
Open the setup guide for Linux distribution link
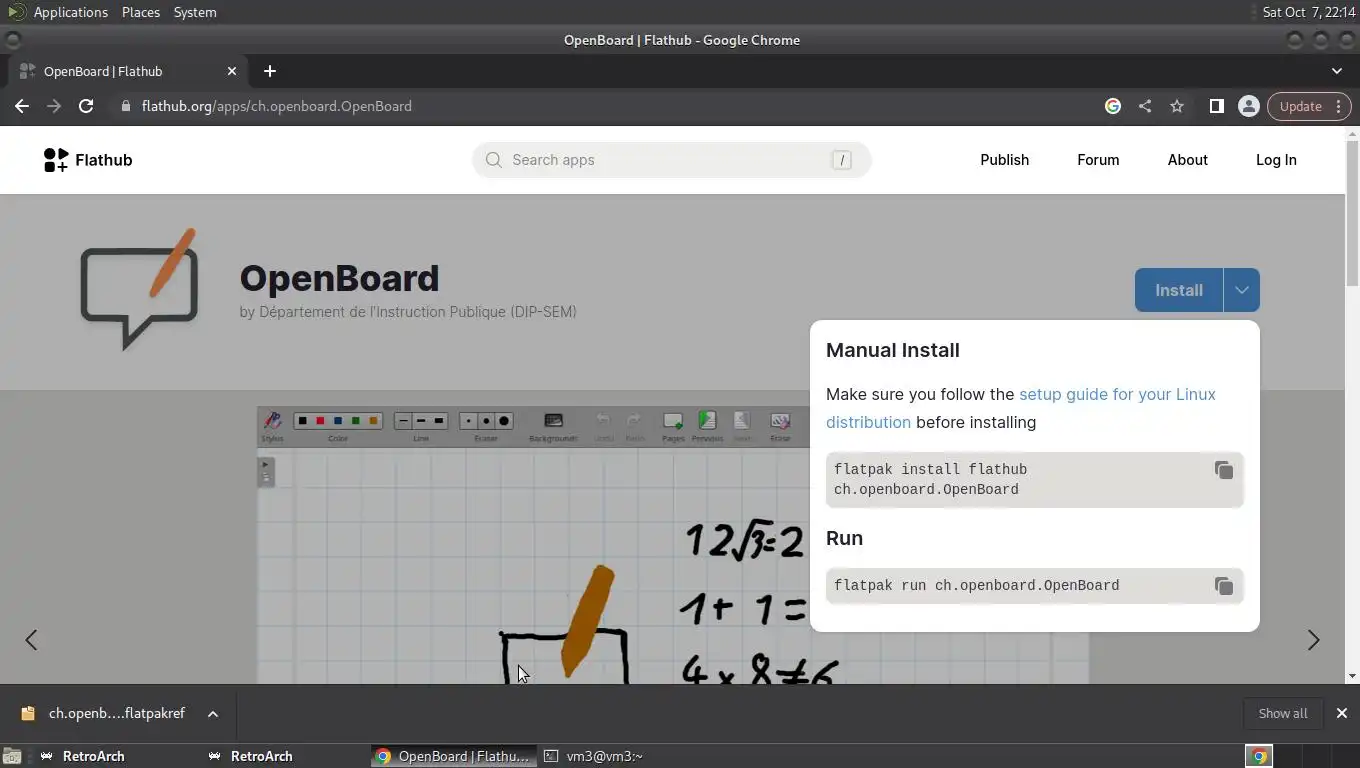(1021, 408)
